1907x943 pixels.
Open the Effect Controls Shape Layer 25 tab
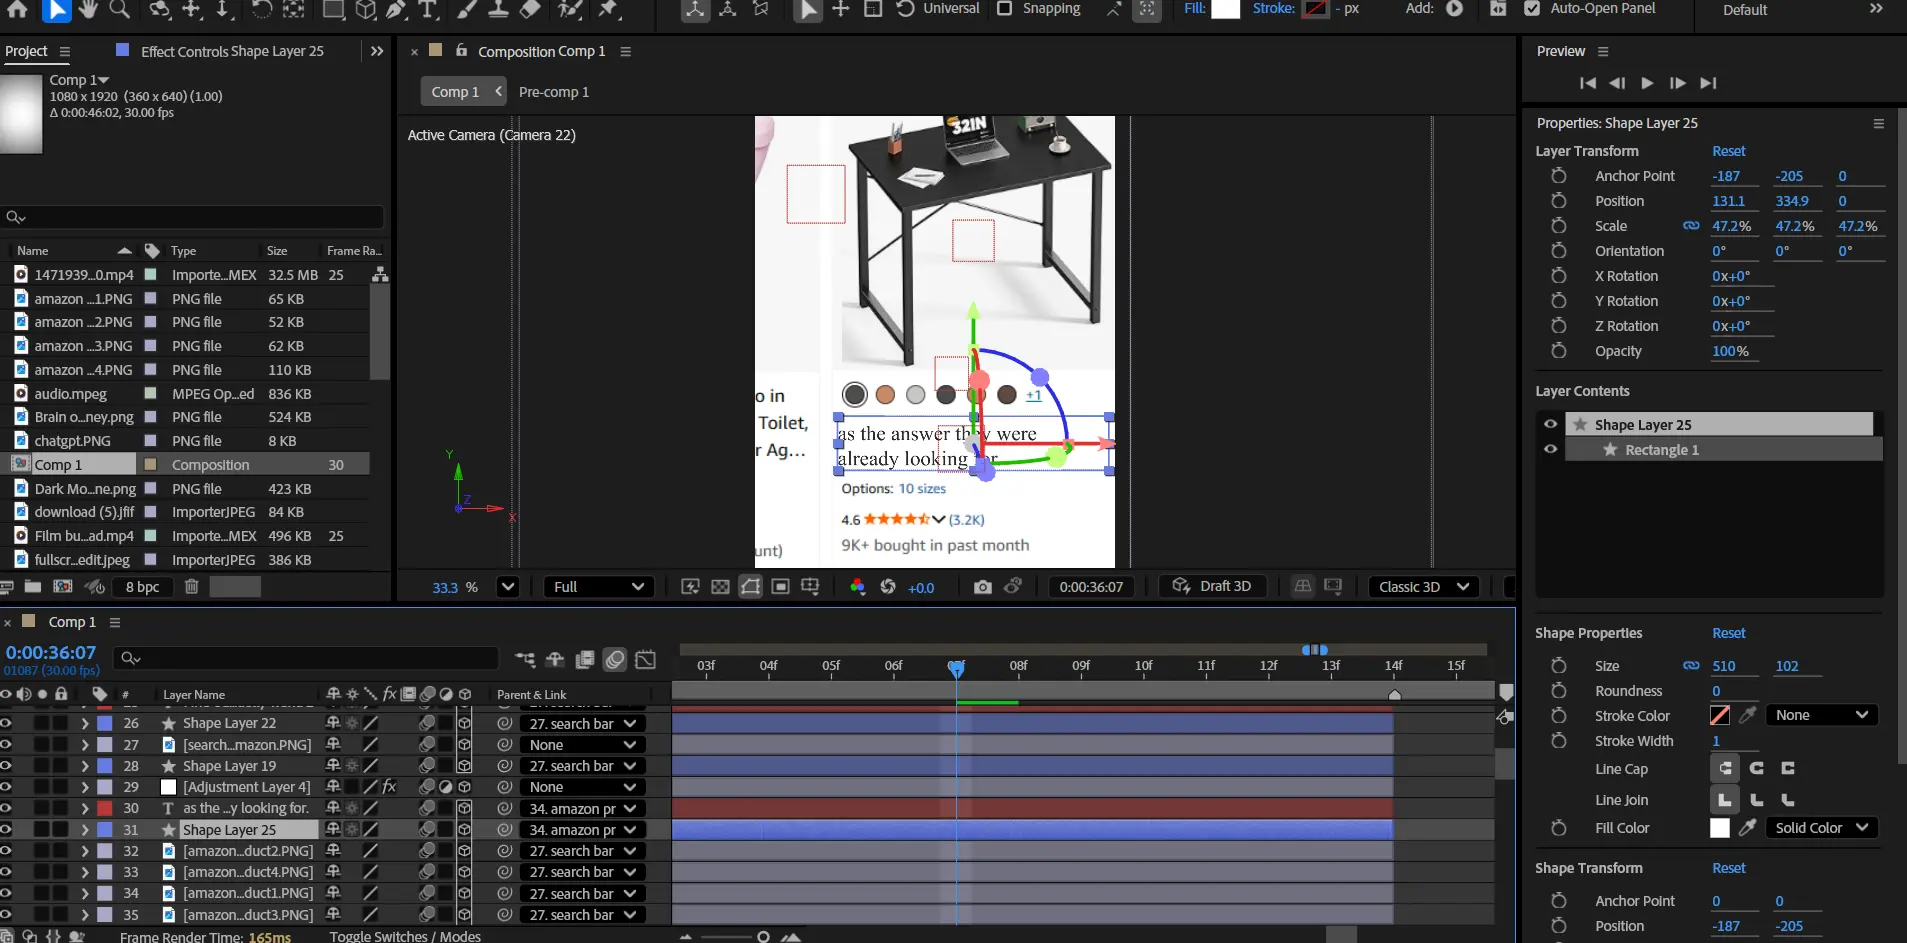point(232,51)
